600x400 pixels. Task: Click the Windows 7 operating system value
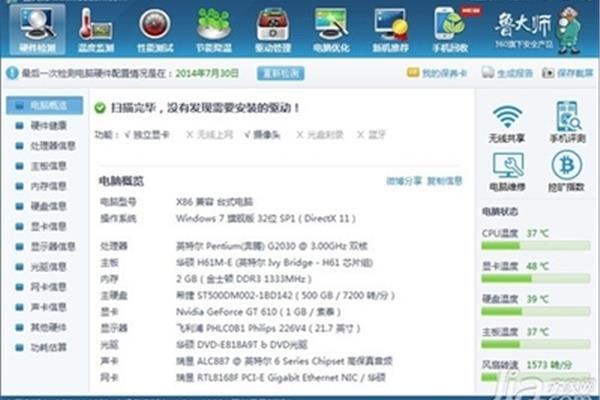tap(266, 219)
